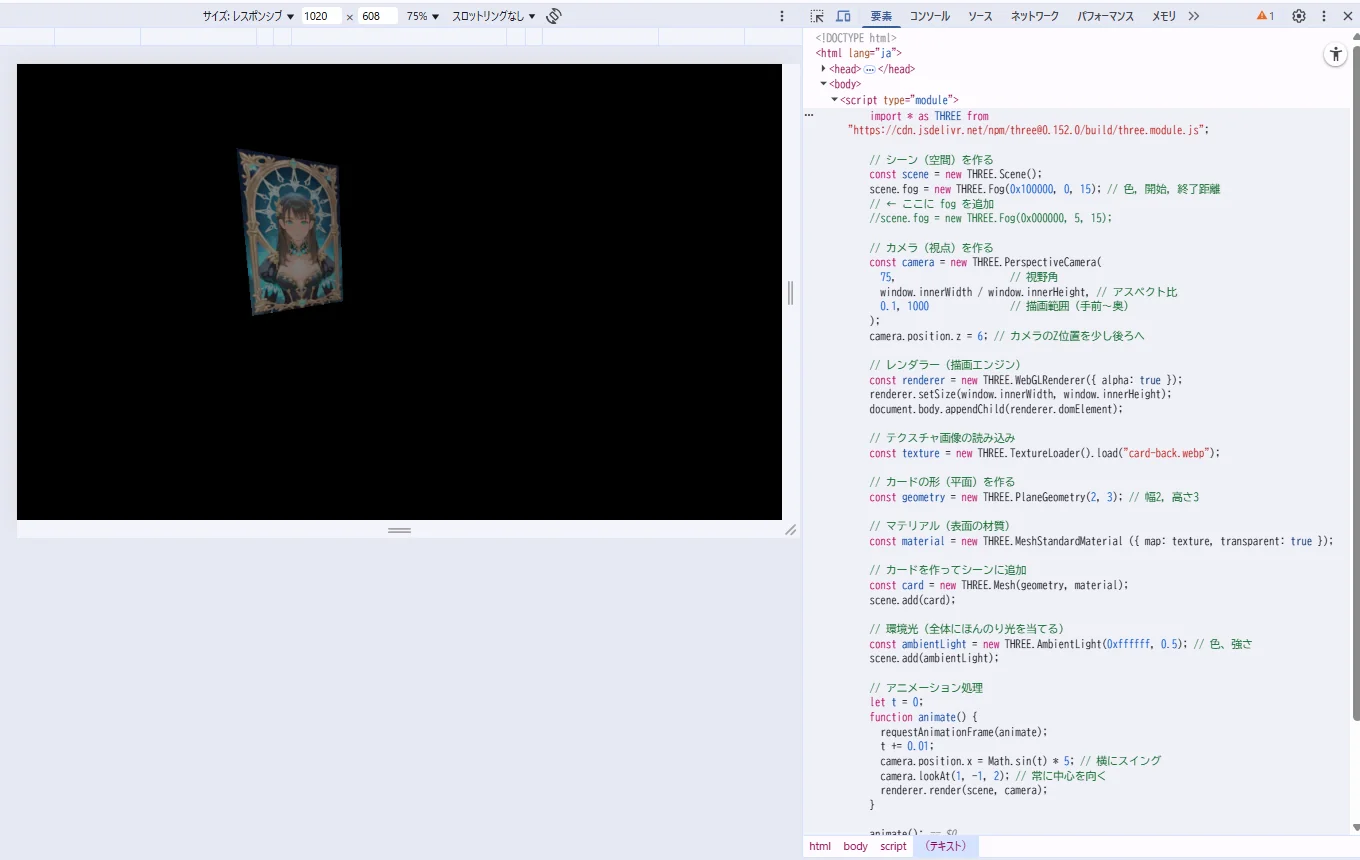Expand the collapsed head element
Screen dimensions: 1360x860
(823, 69)
